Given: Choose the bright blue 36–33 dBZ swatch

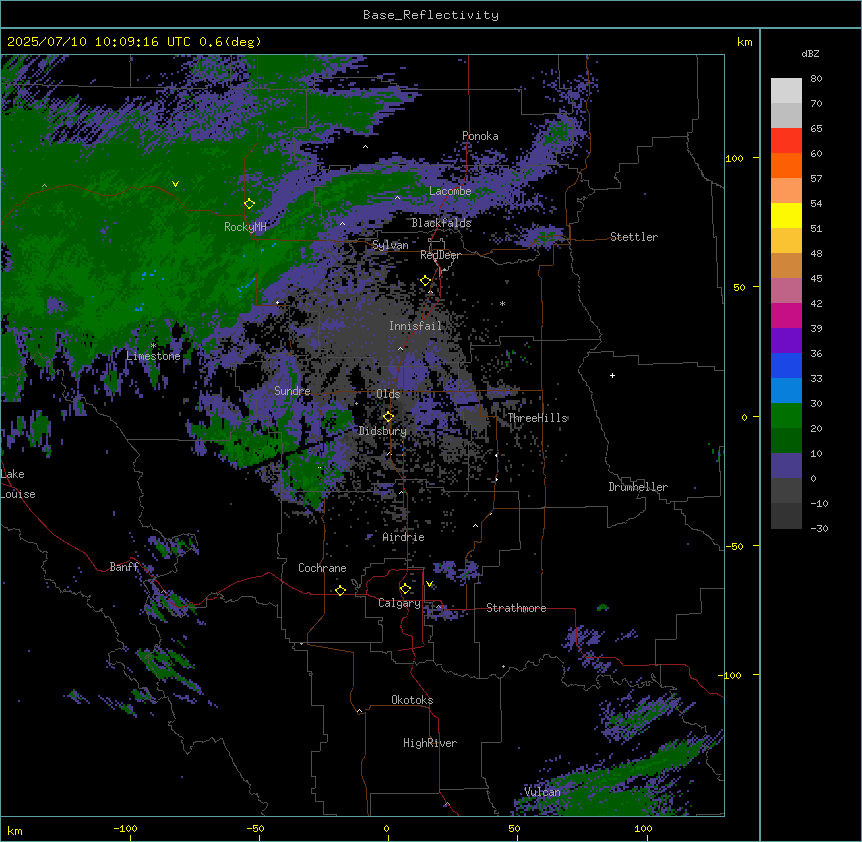Looking at the screenshot, I should 786,366.
